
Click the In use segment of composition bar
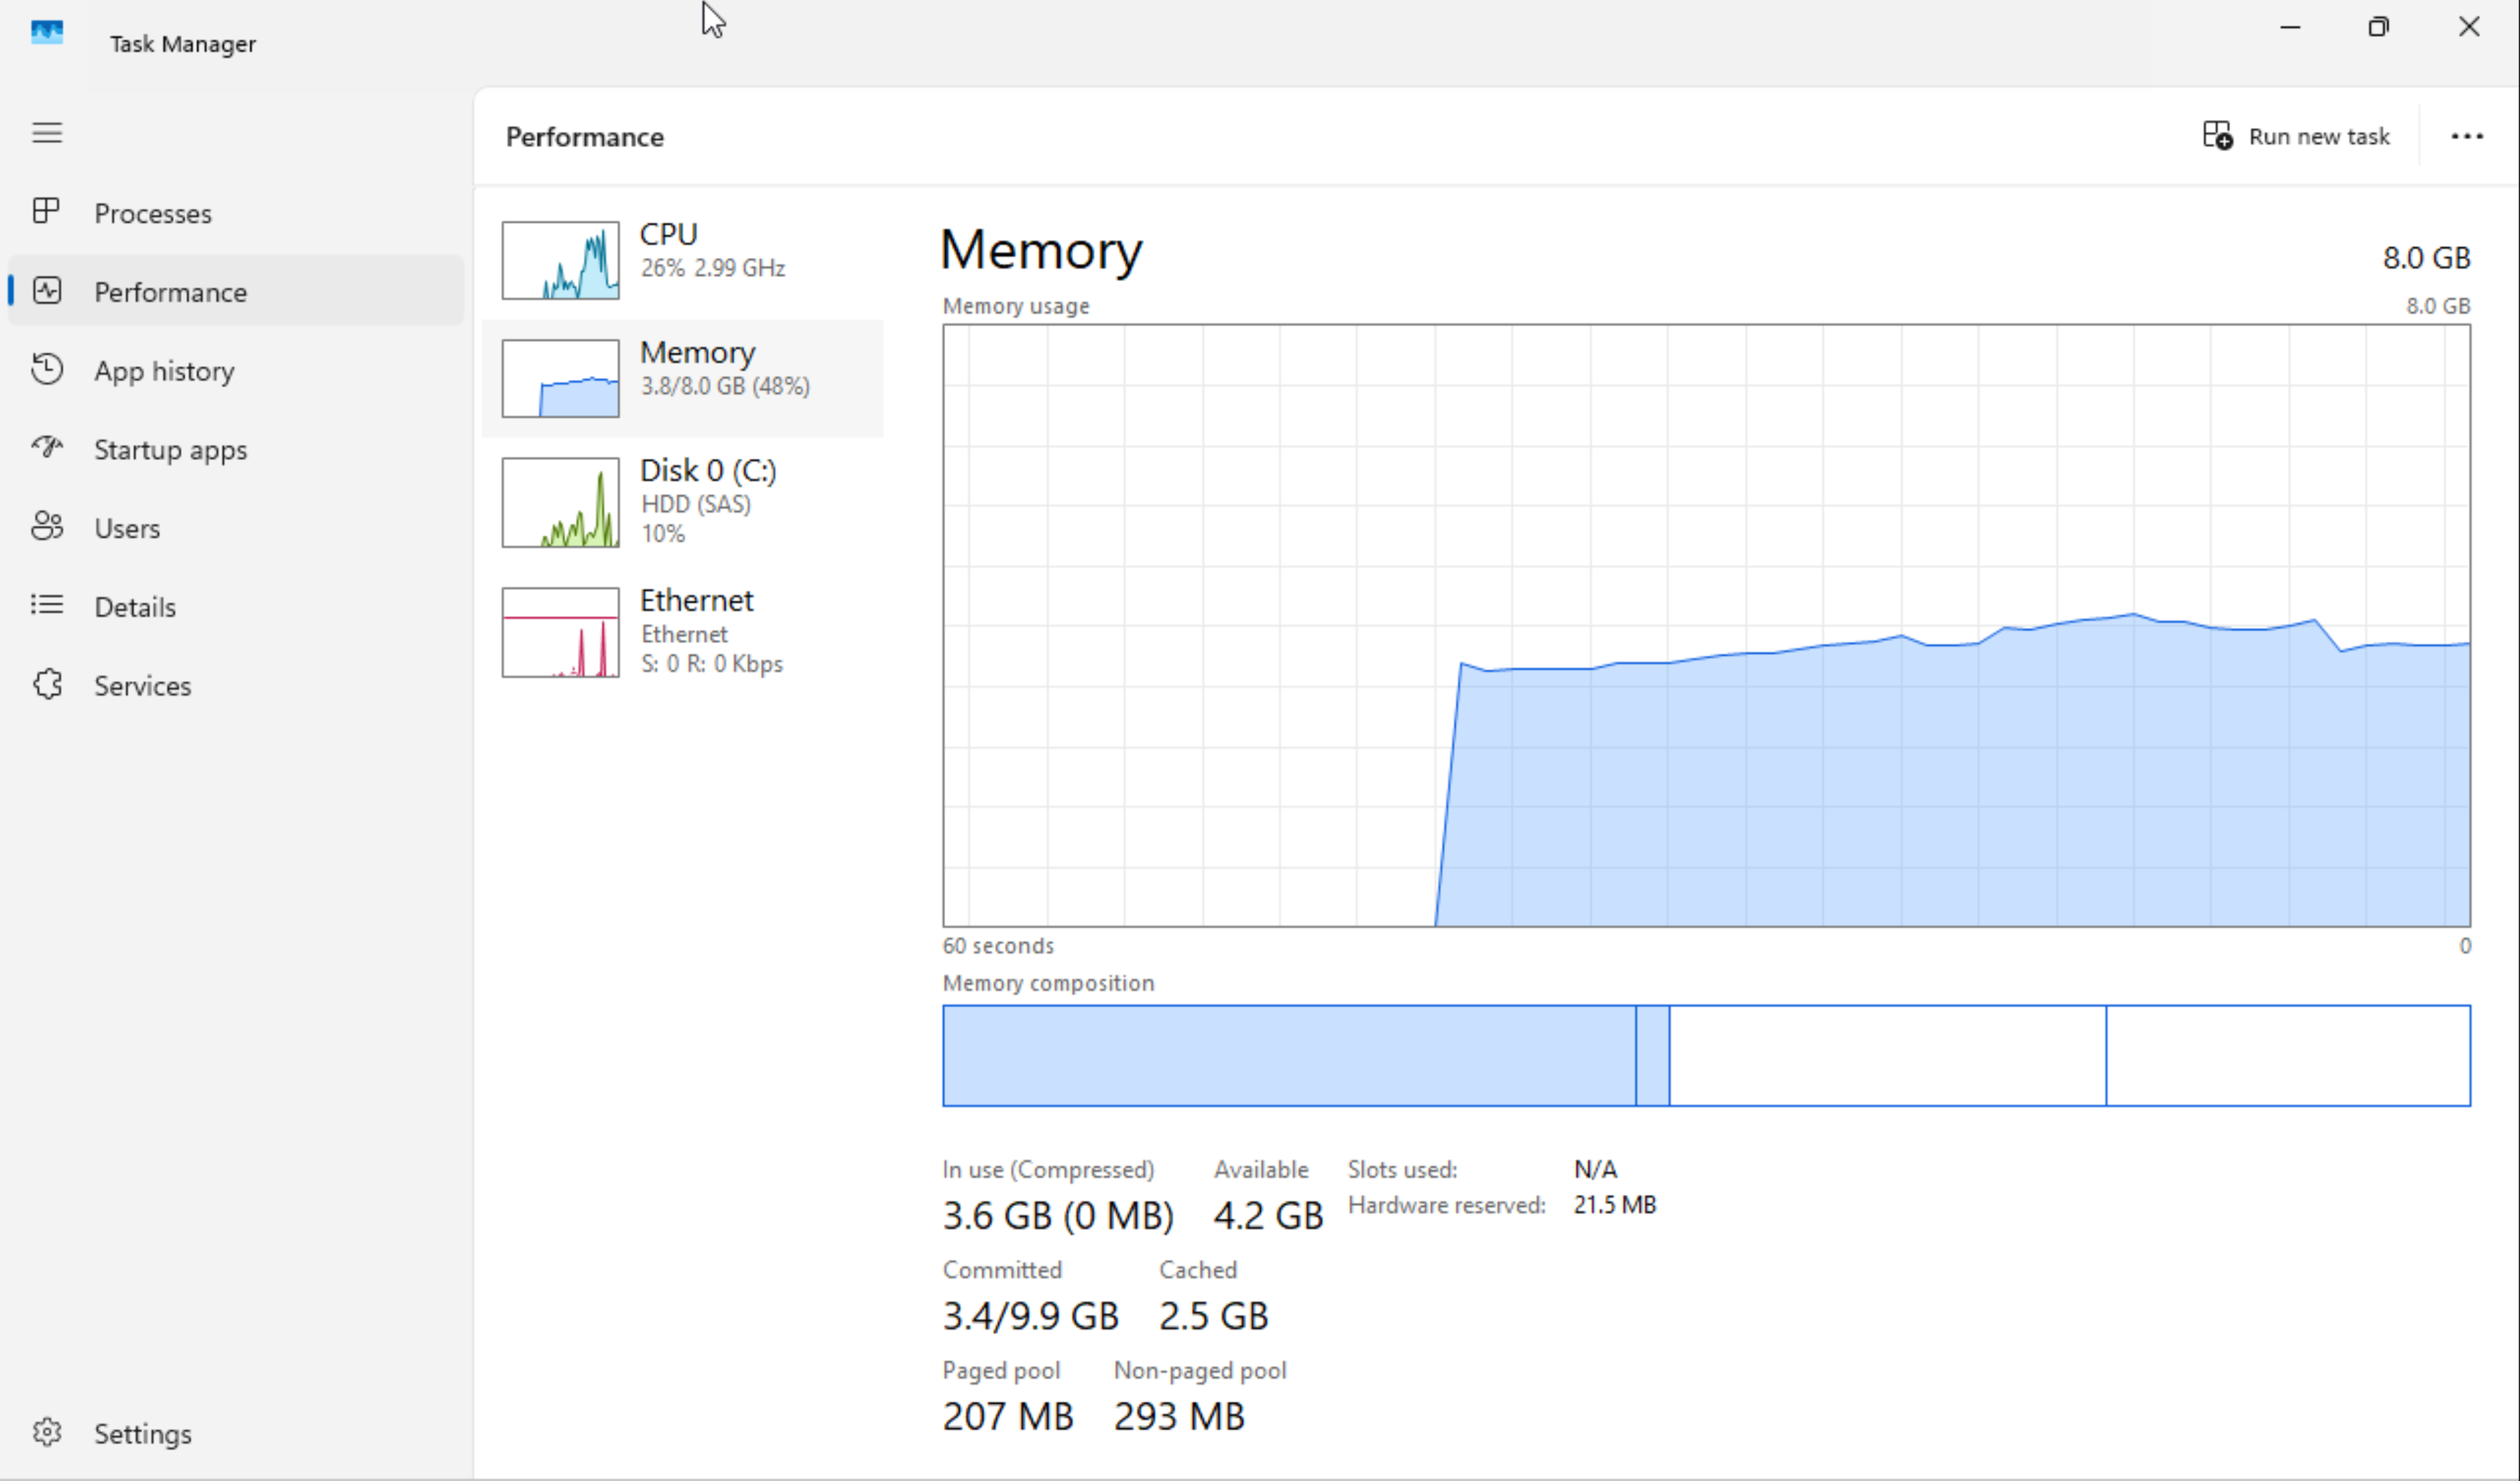point(1289,1056)
